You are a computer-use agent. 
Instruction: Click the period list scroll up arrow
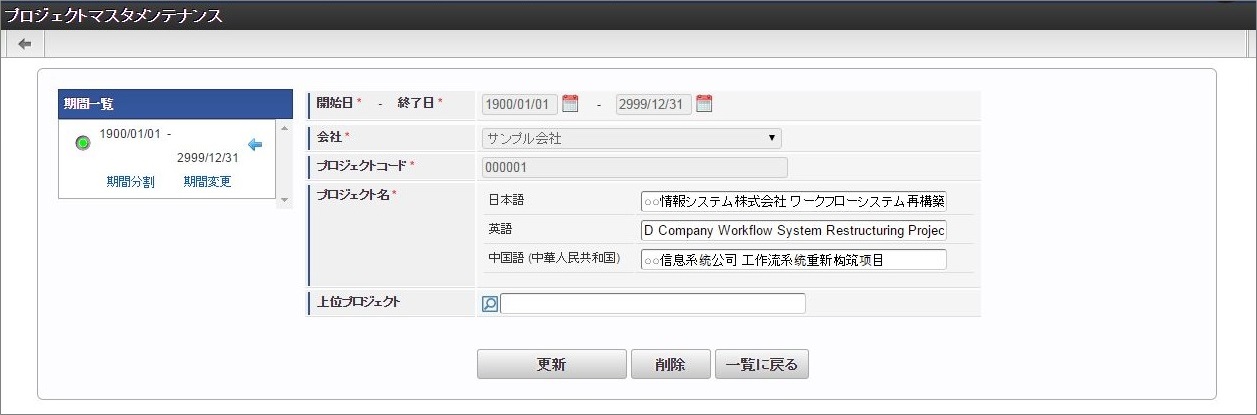coord(284,127)
